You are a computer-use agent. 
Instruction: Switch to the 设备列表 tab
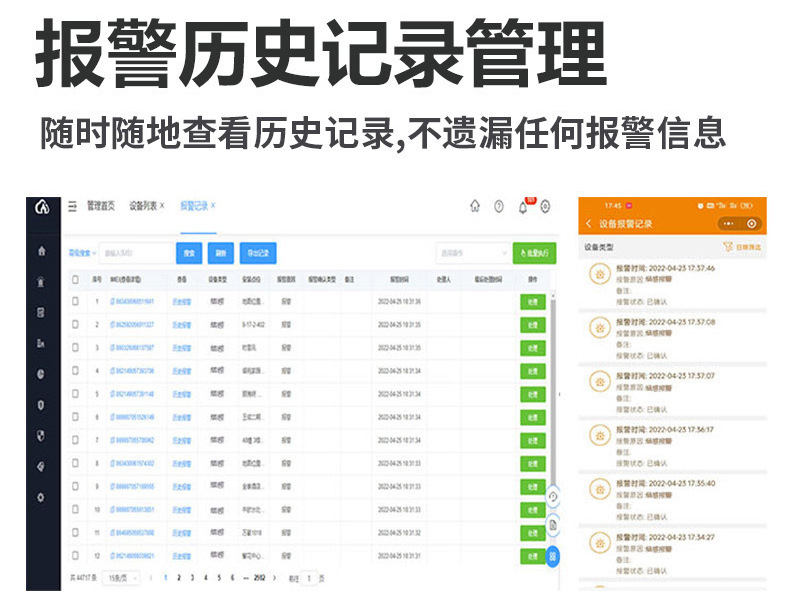pyautogui.click(x=143, y=206)
